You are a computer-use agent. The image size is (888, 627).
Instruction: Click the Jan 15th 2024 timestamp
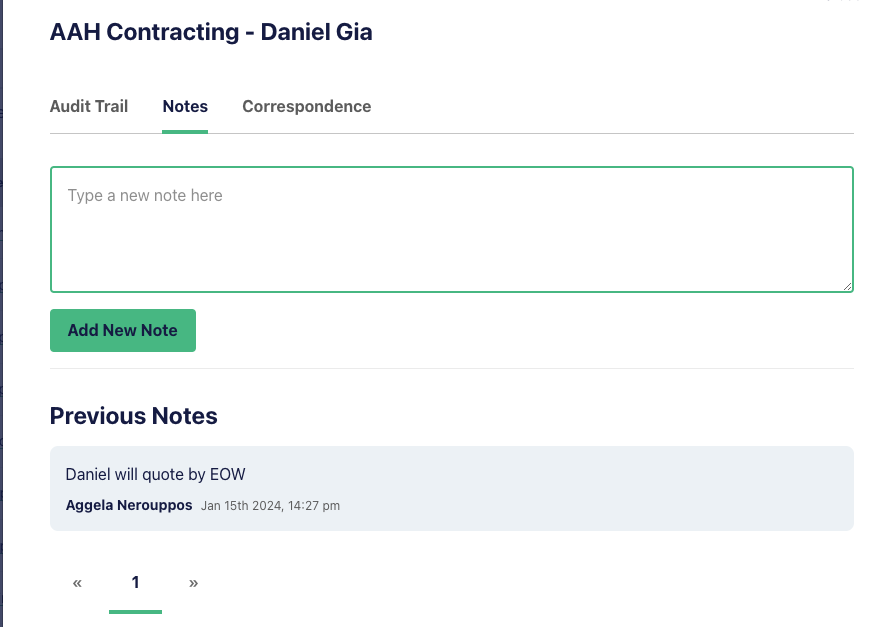270,506
